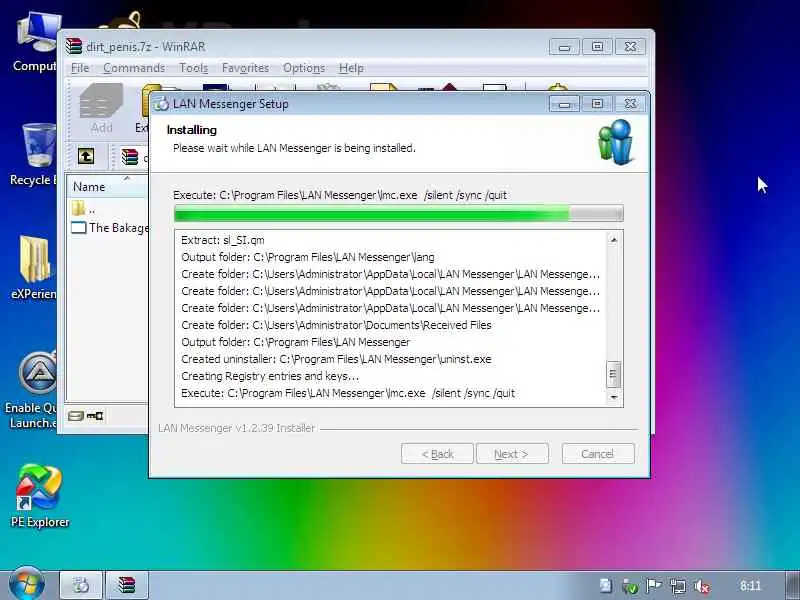Click the green installation progress bar
Viewport: 800px width, 600px height.
click(398, 213)
